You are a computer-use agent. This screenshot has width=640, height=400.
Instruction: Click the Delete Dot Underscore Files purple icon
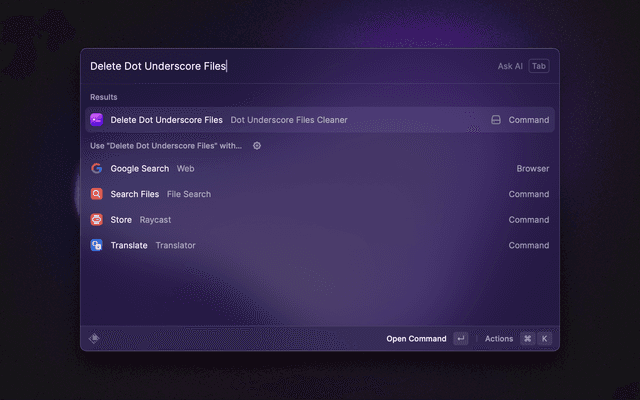97,120
